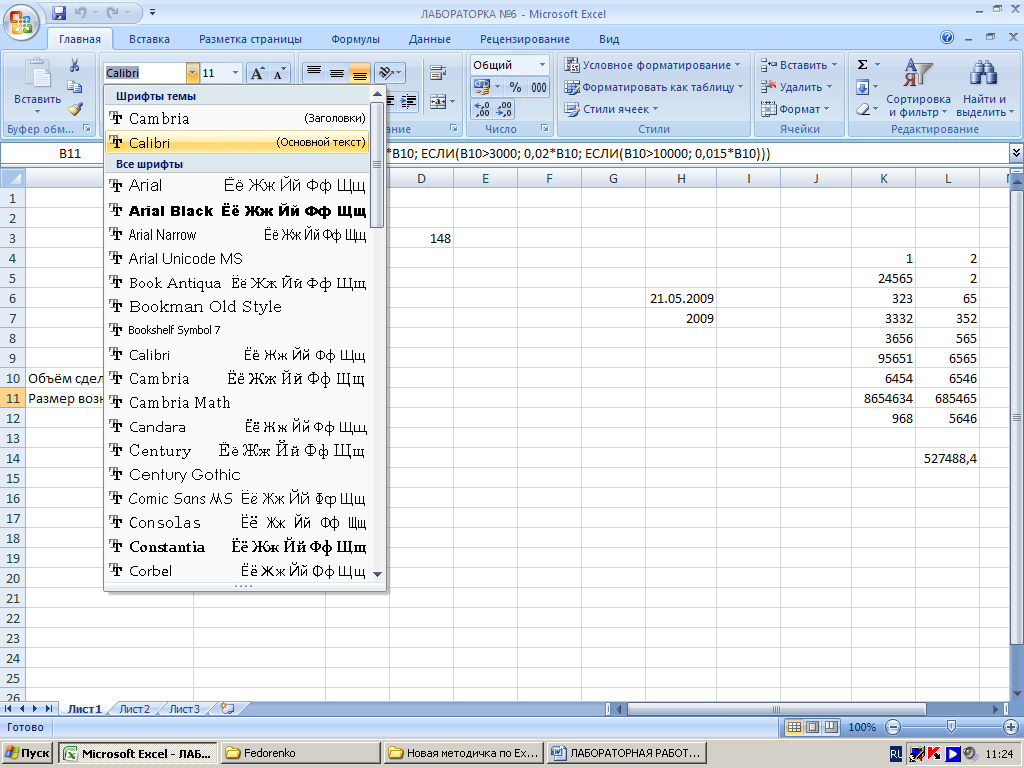
Task: Switch to Page Break Preview in status bar
Action: pos(831,727)
